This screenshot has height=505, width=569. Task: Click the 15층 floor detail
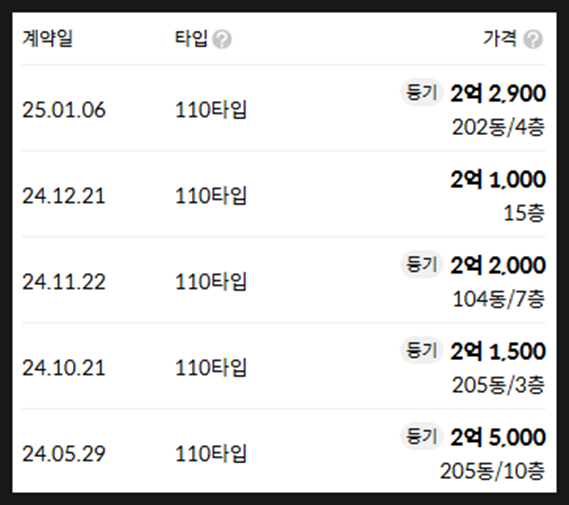(524, 213)
